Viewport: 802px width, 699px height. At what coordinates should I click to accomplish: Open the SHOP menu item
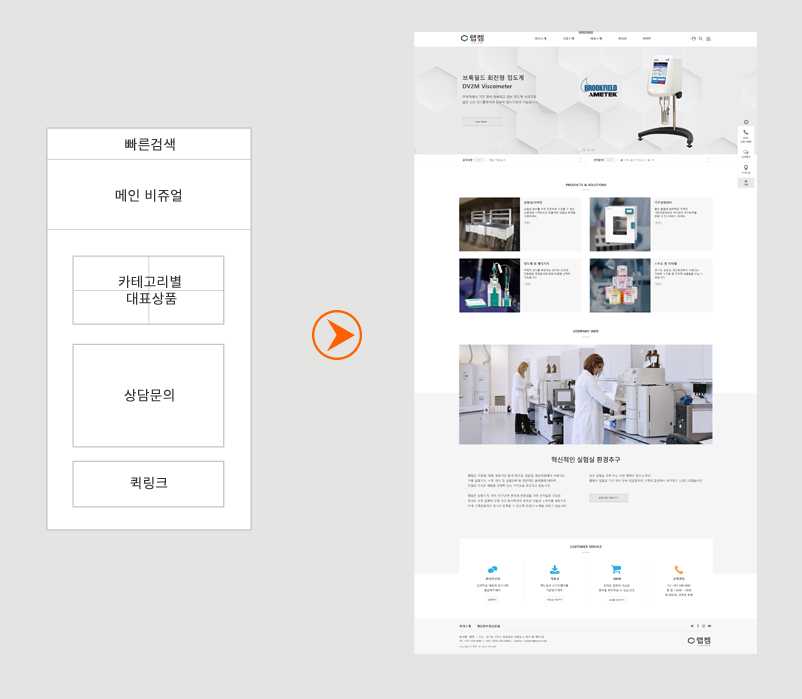point(647,39)
